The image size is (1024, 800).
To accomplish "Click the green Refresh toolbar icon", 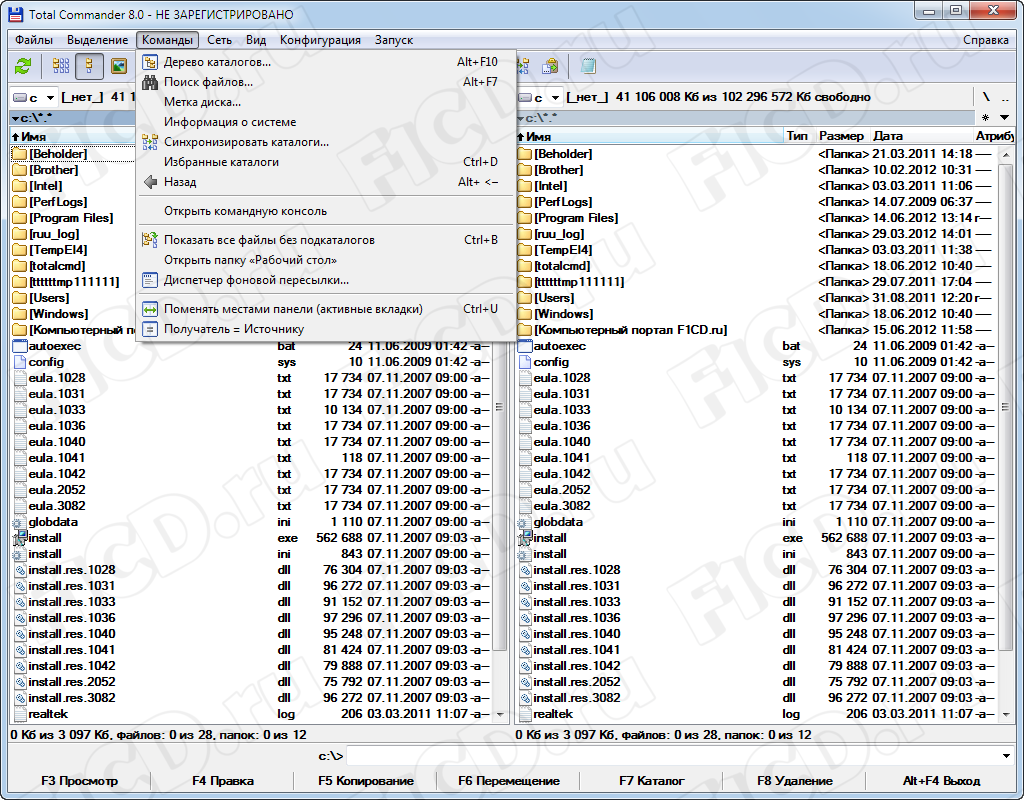I will click(24, 66).
